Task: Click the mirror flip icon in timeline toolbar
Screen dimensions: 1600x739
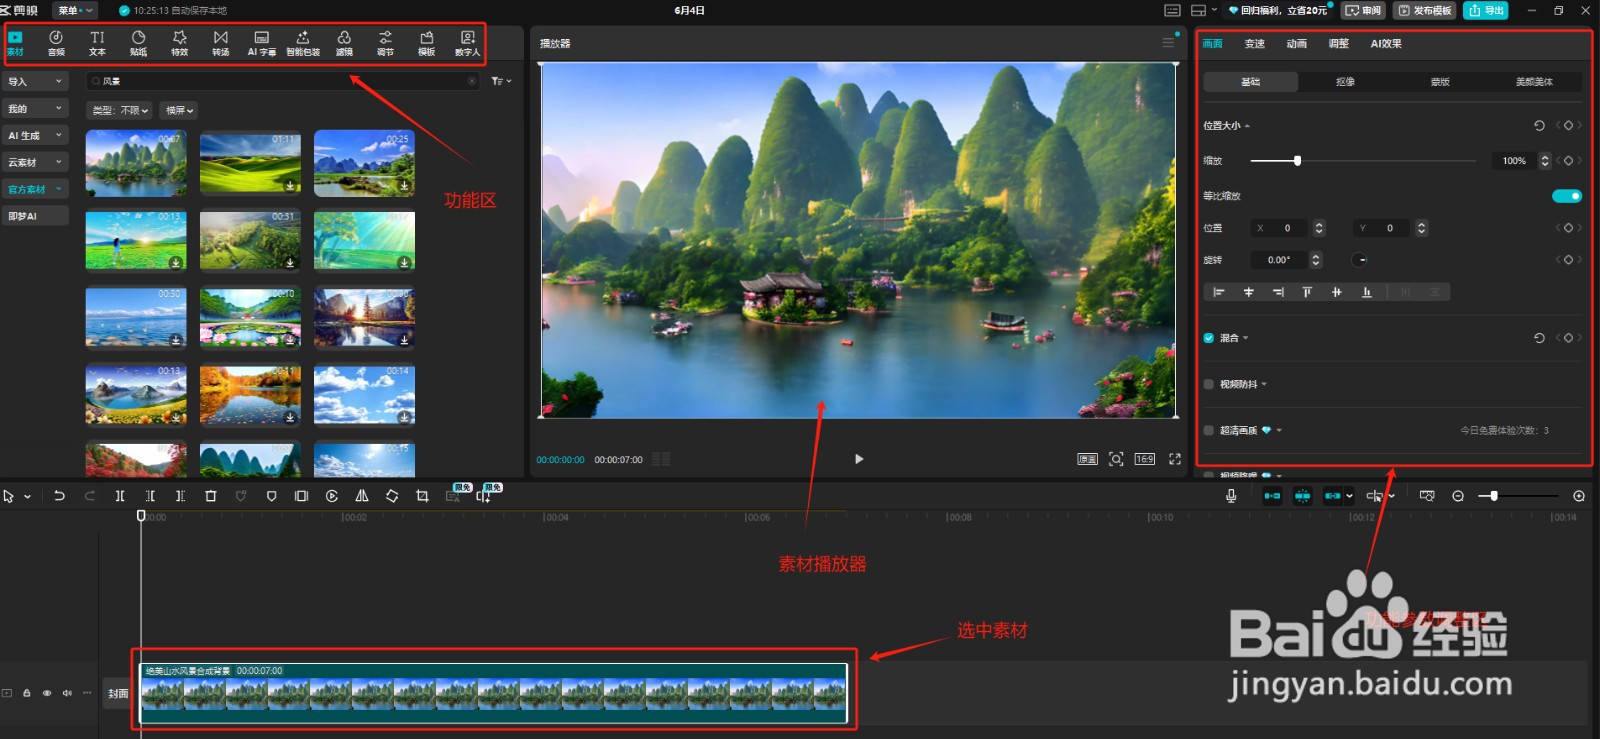Action: point(362,496)
